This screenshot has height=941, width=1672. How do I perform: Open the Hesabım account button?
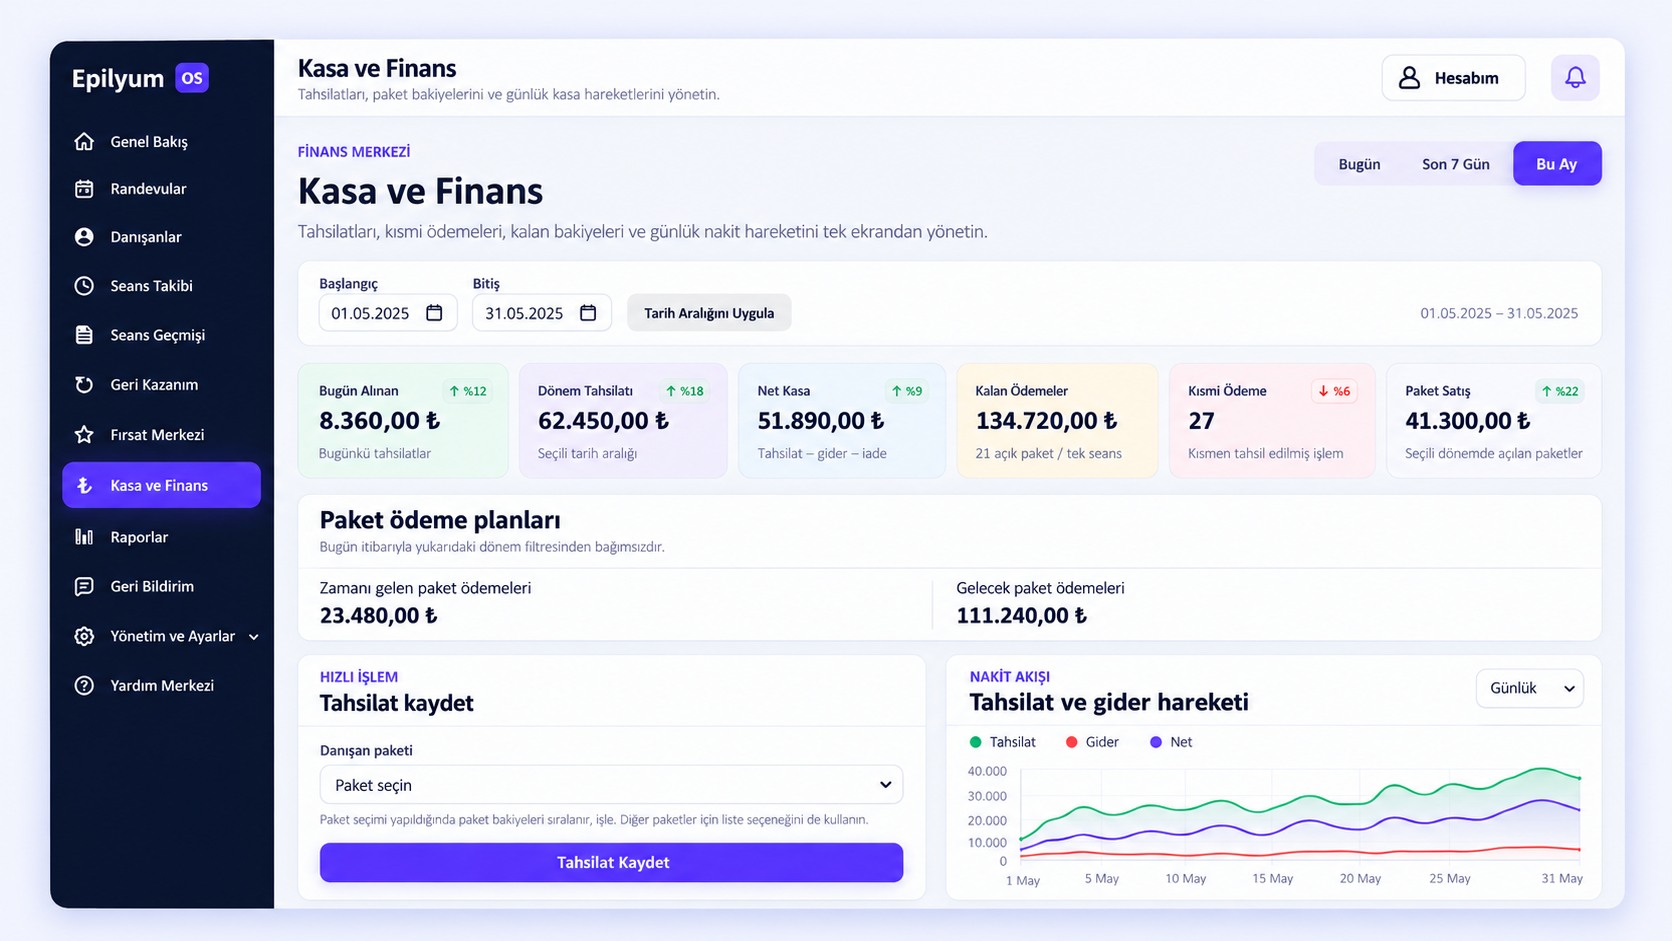[x=1453, y=78]
